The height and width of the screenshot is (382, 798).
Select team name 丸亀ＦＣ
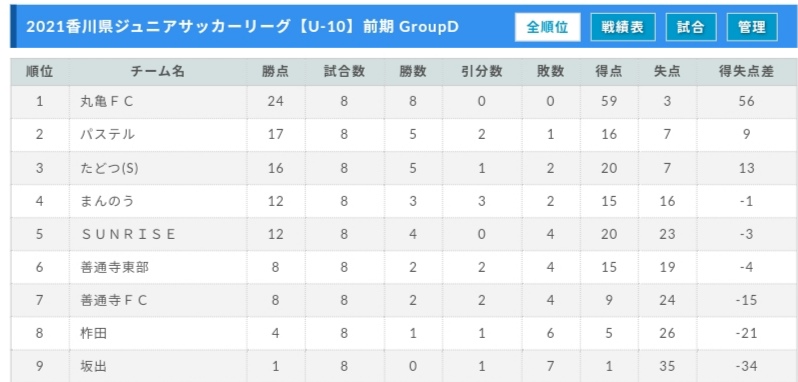pos(106,102)
